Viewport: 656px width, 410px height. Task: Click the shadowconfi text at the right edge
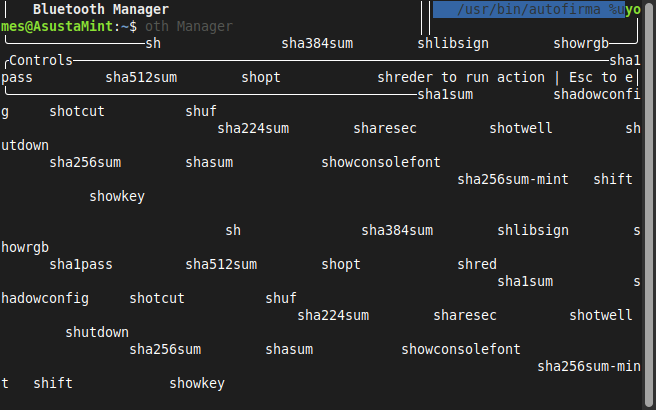coord(597,95)
